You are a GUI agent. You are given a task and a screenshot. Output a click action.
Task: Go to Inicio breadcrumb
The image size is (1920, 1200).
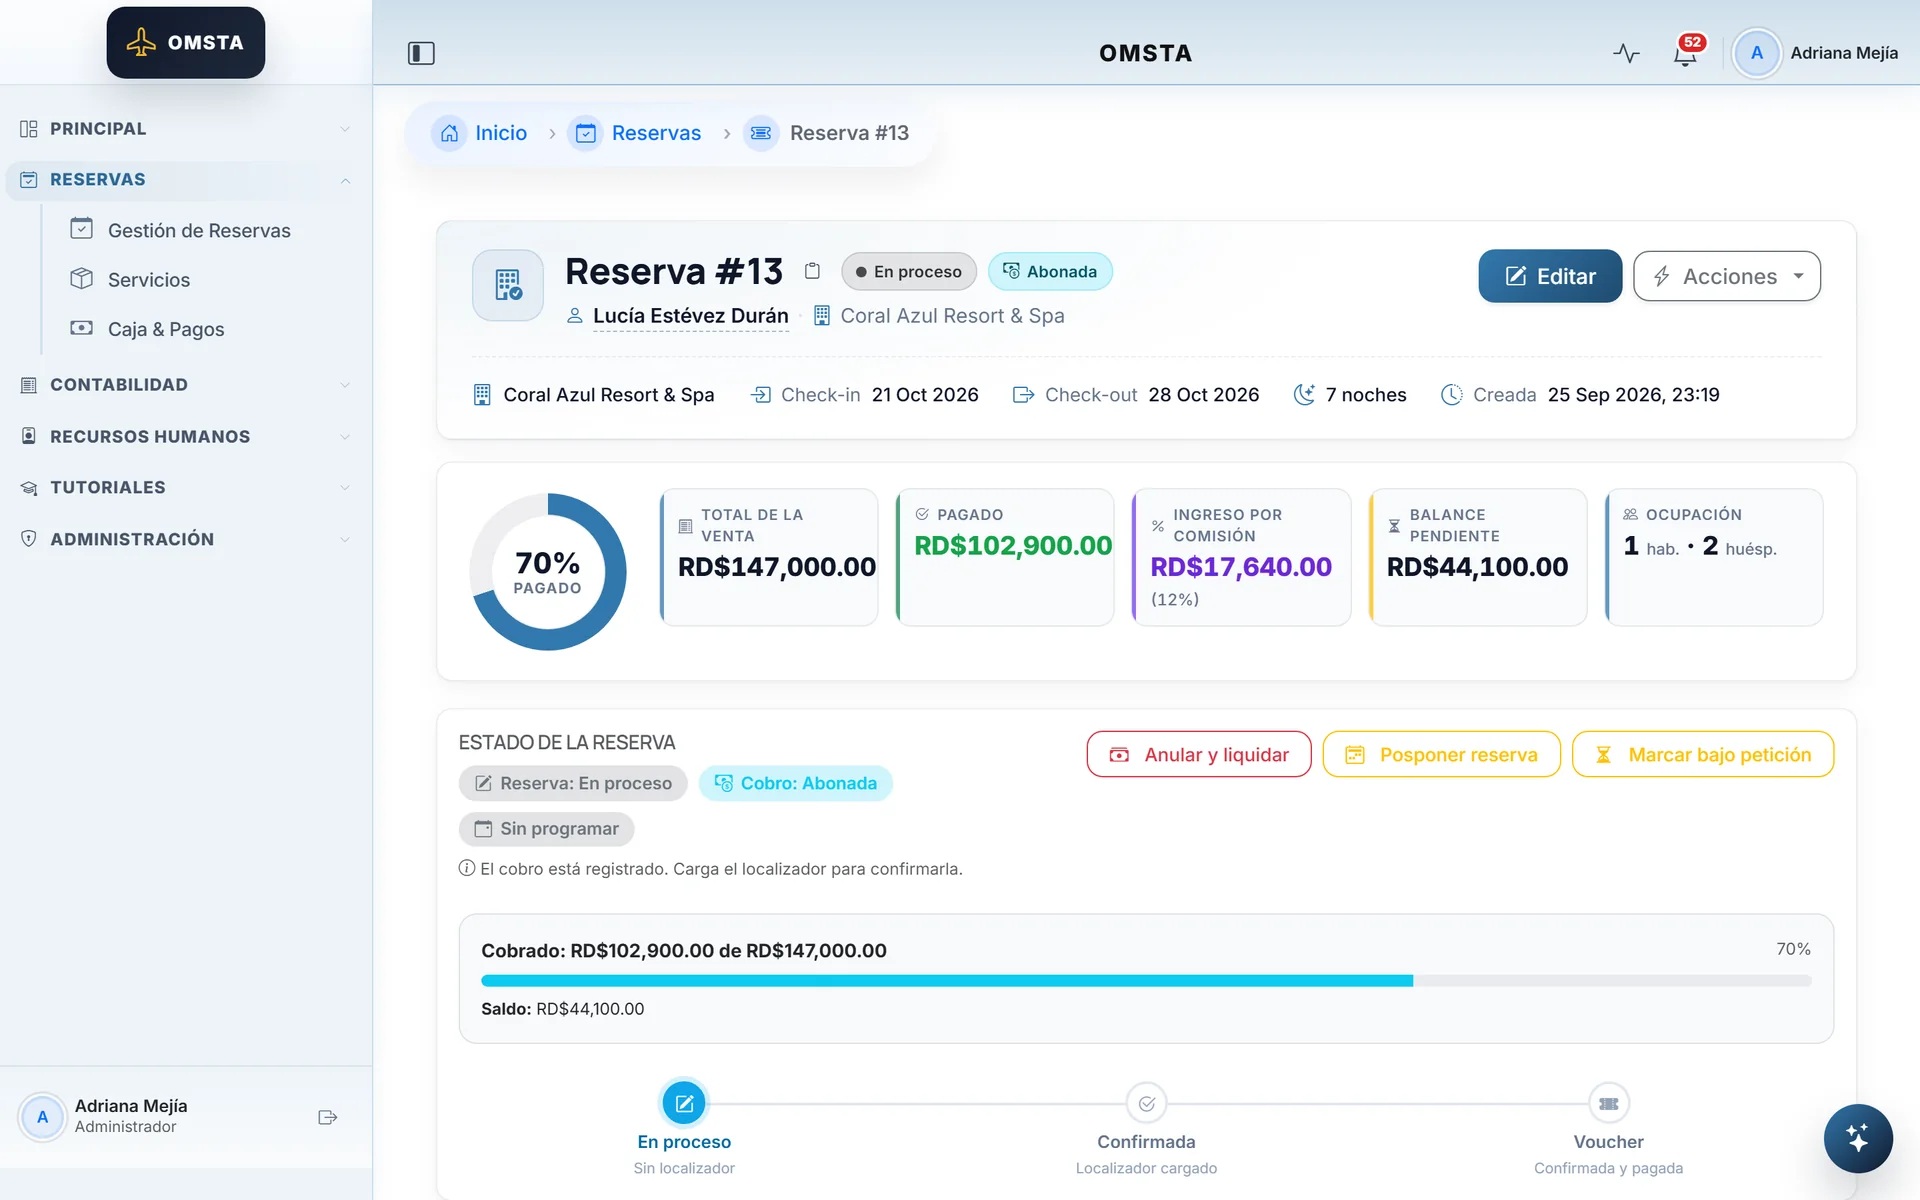coord(501,133)
